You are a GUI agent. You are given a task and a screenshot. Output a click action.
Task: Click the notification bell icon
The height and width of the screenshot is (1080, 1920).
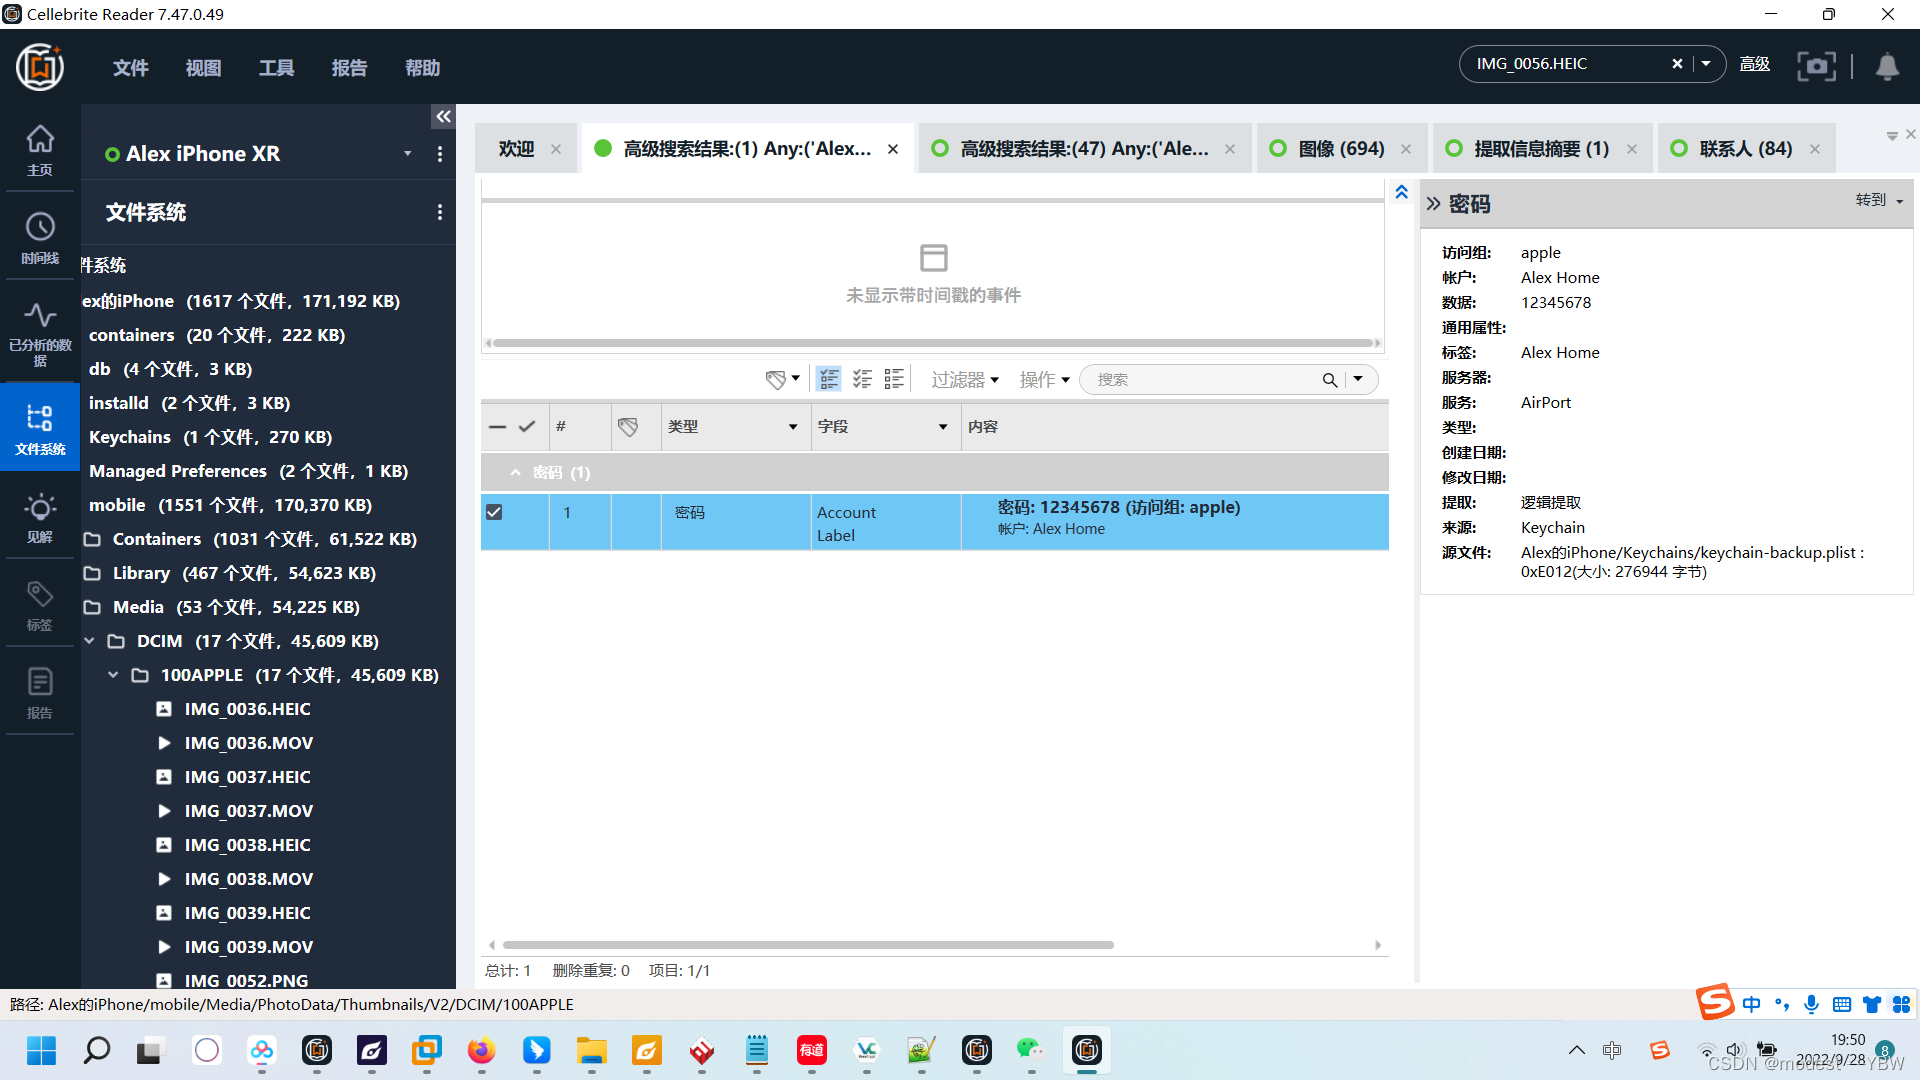pos(1887,66)
